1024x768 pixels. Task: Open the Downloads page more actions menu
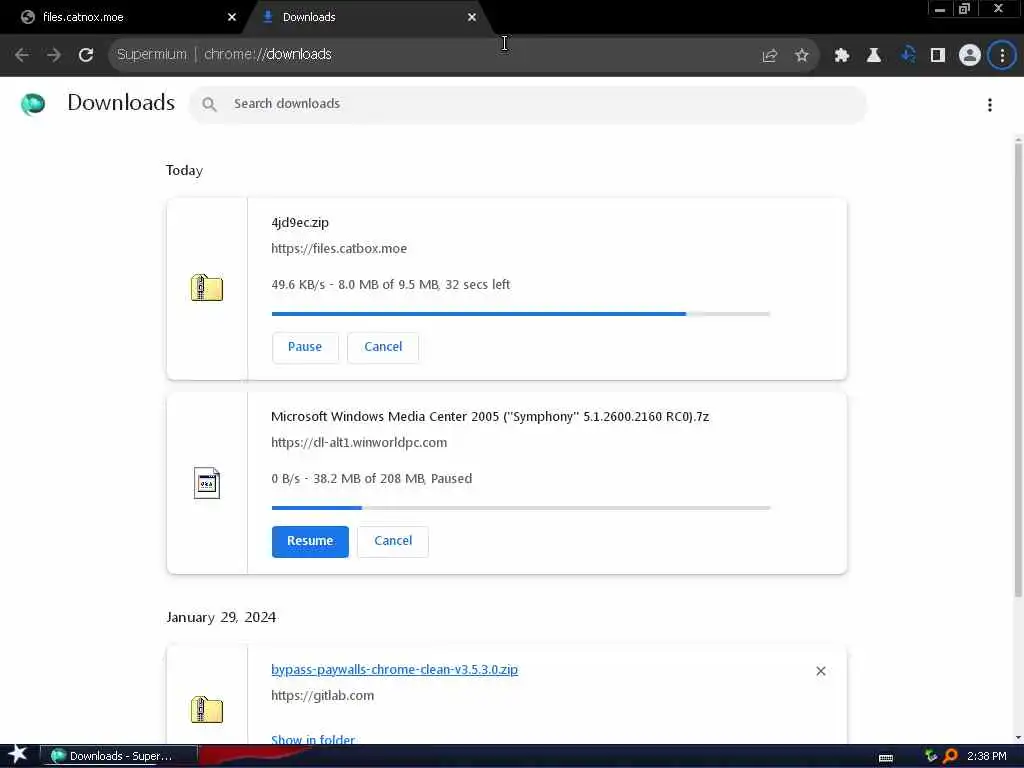(x=990, y=104)
